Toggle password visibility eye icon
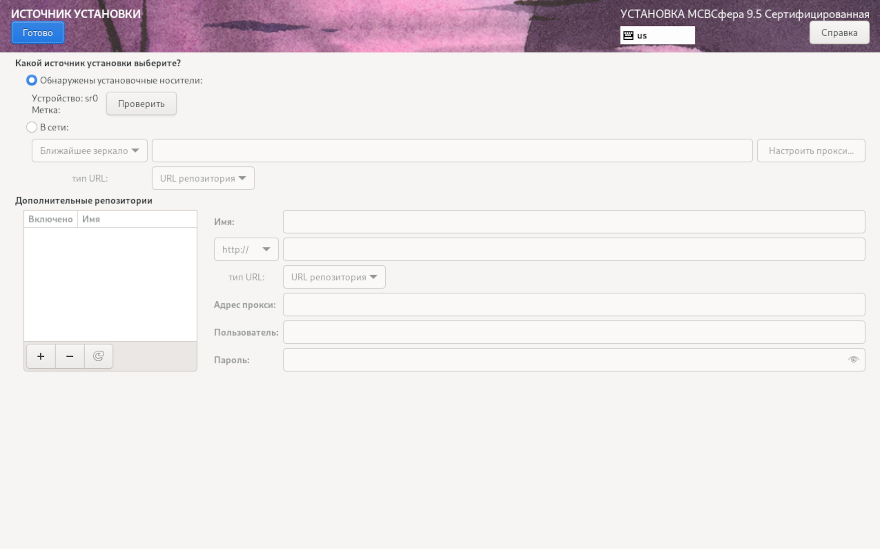The height and width of the screenshot is (549, 880). point(853,360)
